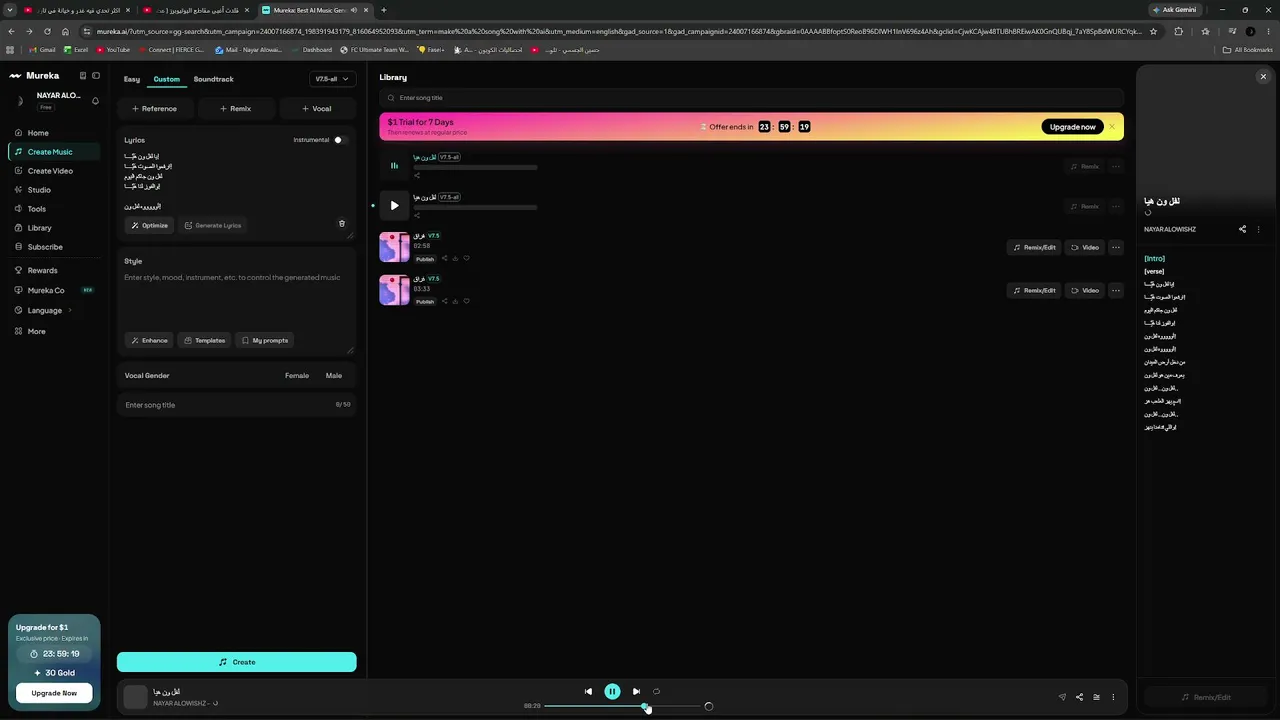1280x720 pixels.
Task: Click the Create button to generate music
Action: (x=237, y=662)
